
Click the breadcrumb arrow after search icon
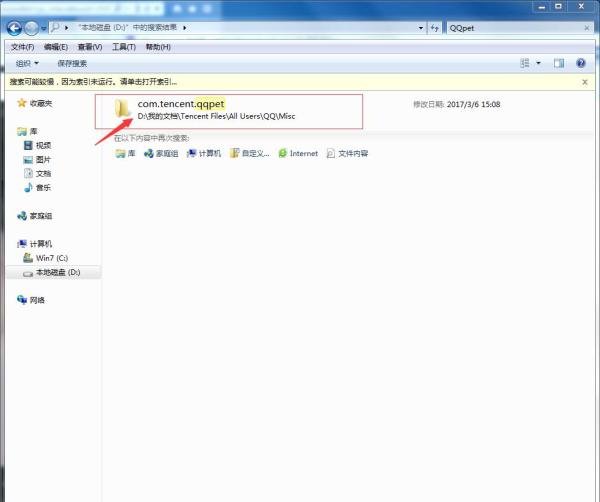coord(67,28)
